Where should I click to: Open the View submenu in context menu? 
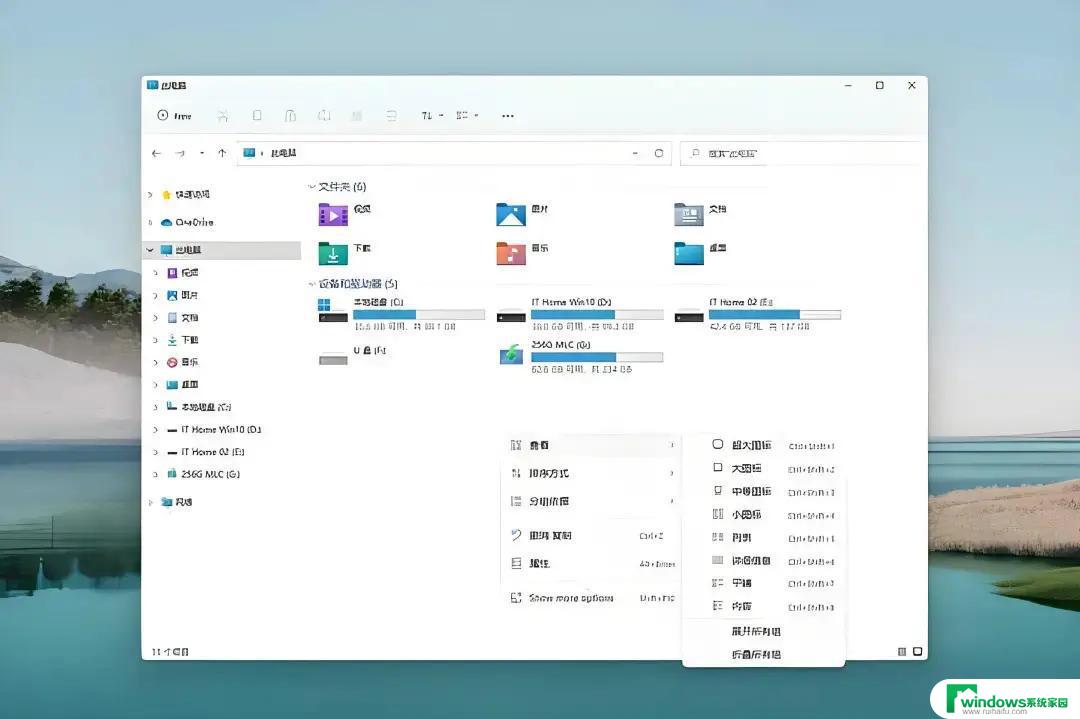tap(592, 446)
